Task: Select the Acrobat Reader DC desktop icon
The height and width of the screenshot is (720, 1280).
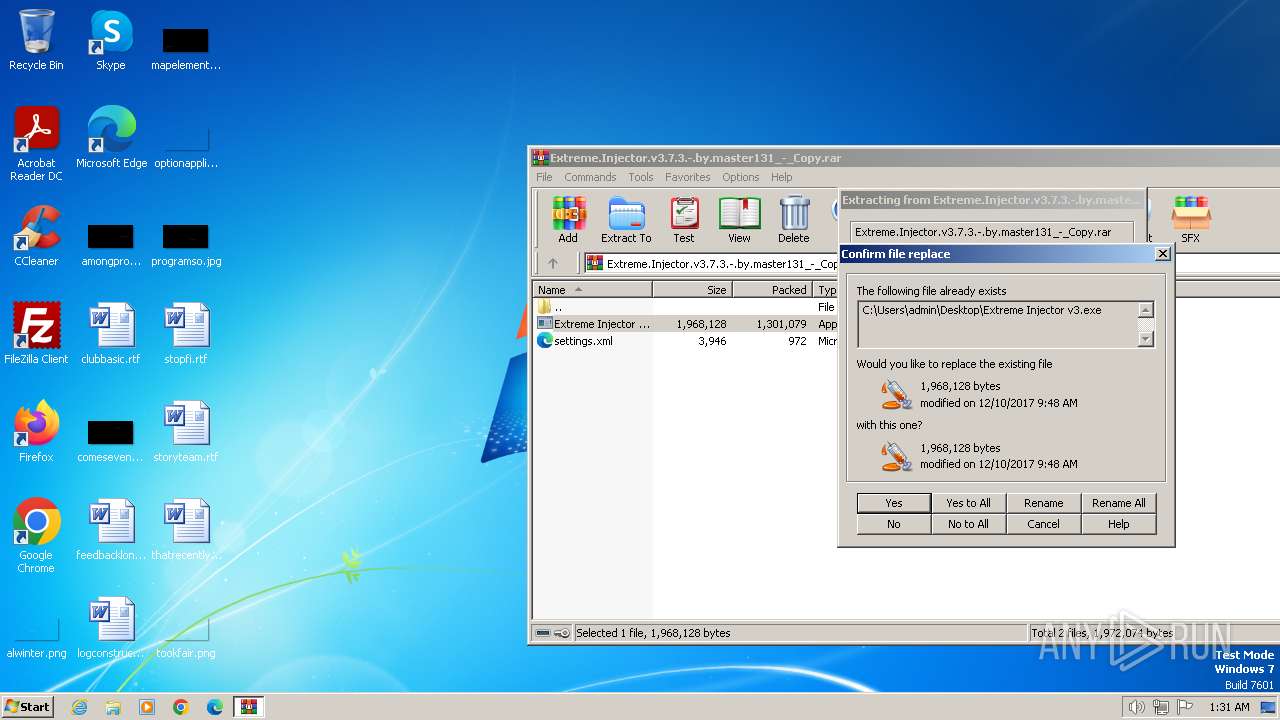Action: tap(36, 144)
